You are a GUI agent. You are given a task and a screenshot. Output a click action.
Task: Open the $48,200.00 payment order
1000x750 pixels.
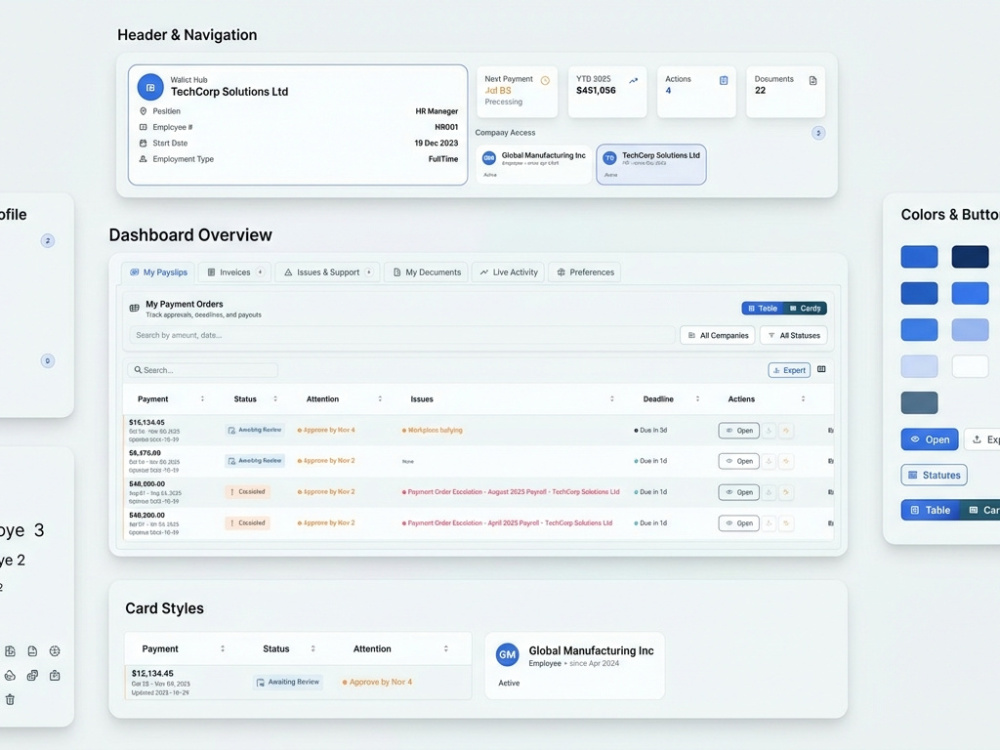point(739,523)
